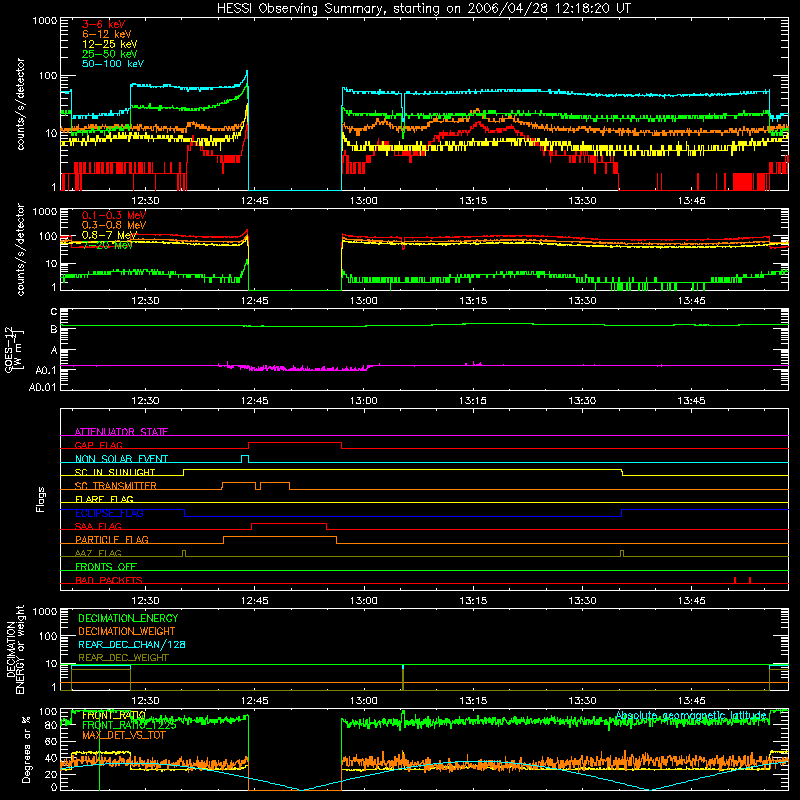This screenshot has width=800, height=800.
Task: Click the SC_IN_SUNLIGHT flag label
Action: 115,472
